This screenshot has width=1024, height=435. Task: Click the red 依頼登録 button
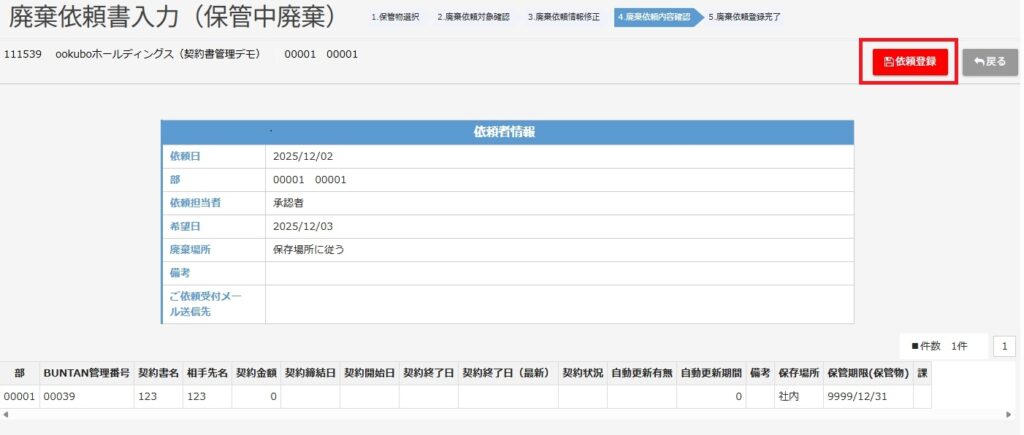[909, 62]
